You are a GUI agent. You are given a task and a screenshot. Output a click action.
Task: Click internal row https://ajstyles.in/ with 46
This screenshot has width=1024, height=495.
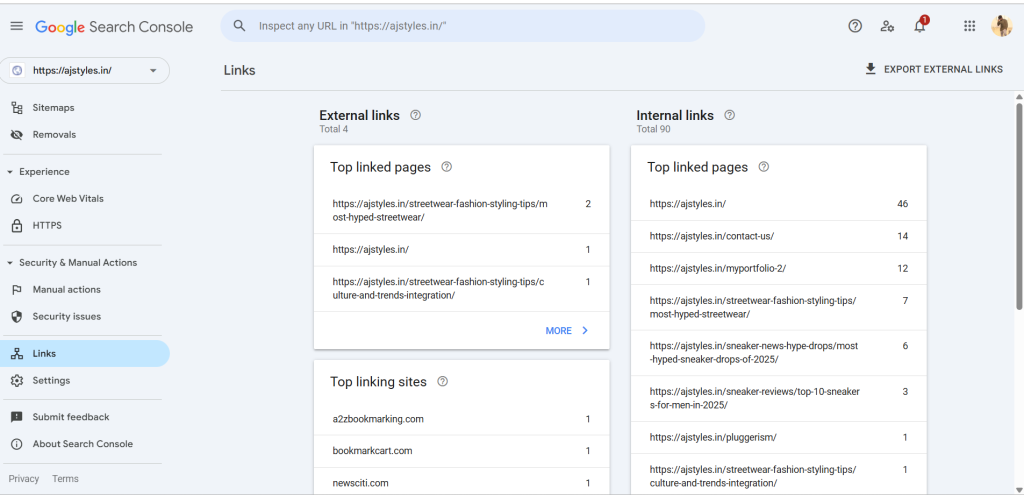[x=778, y=204]
